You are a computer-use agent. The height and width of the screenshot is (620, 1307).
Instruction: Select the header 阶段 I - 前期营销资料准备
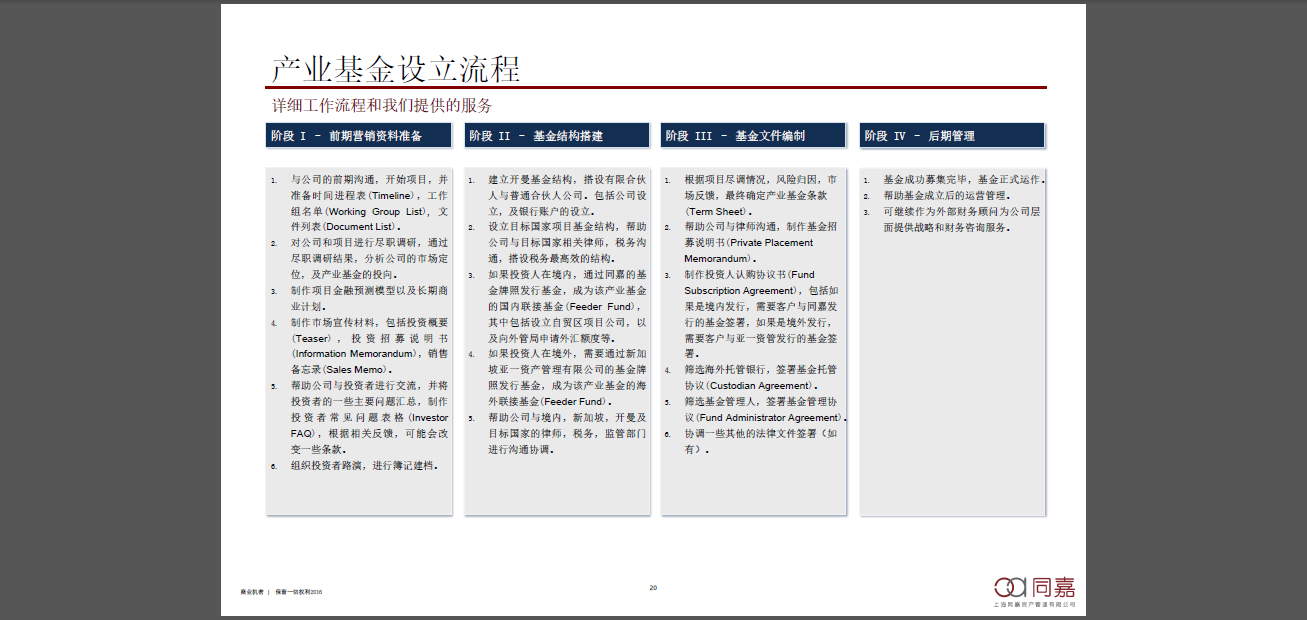[x=359, y=136]
